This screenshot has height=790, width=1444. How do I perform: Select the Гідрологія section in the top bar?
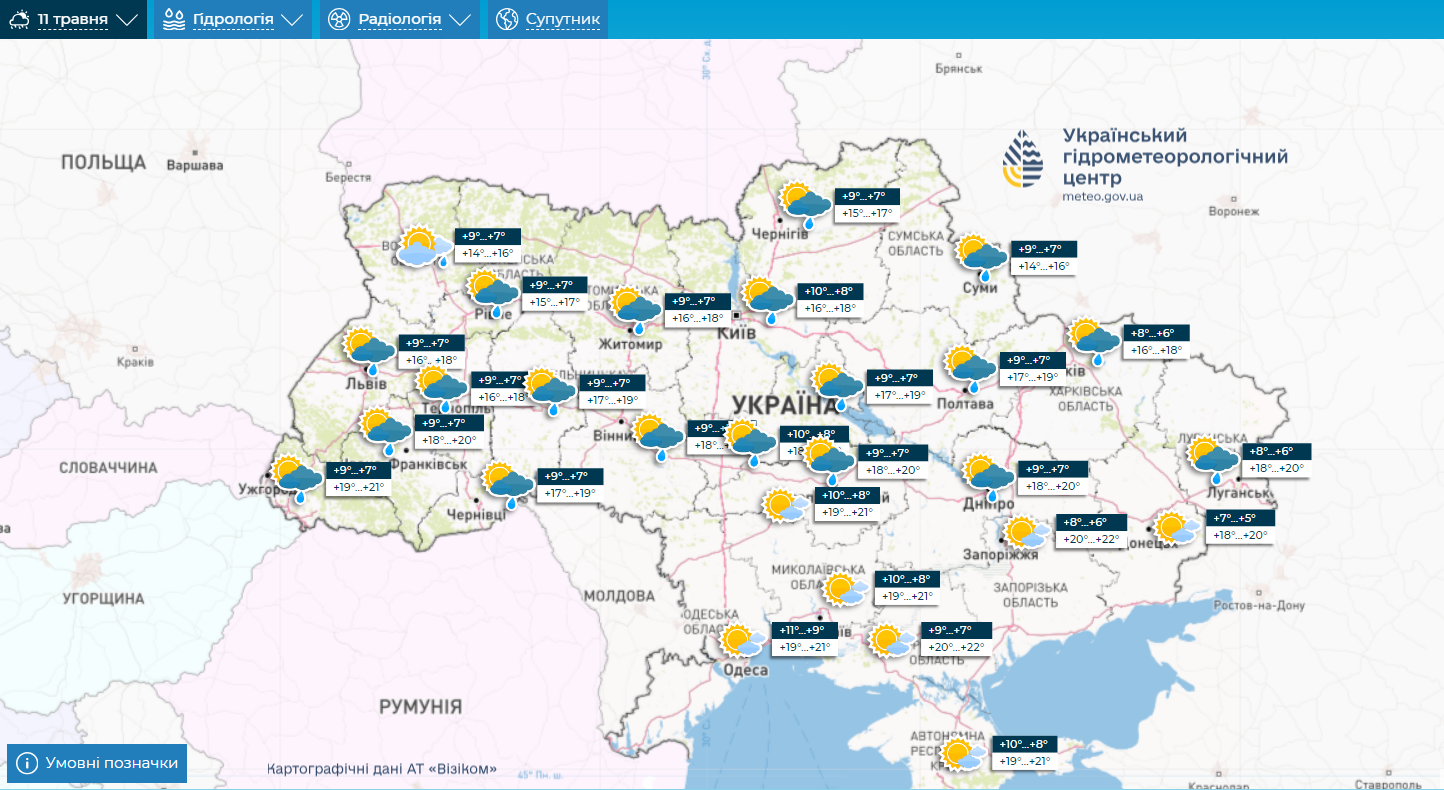[x=235, y=18]
